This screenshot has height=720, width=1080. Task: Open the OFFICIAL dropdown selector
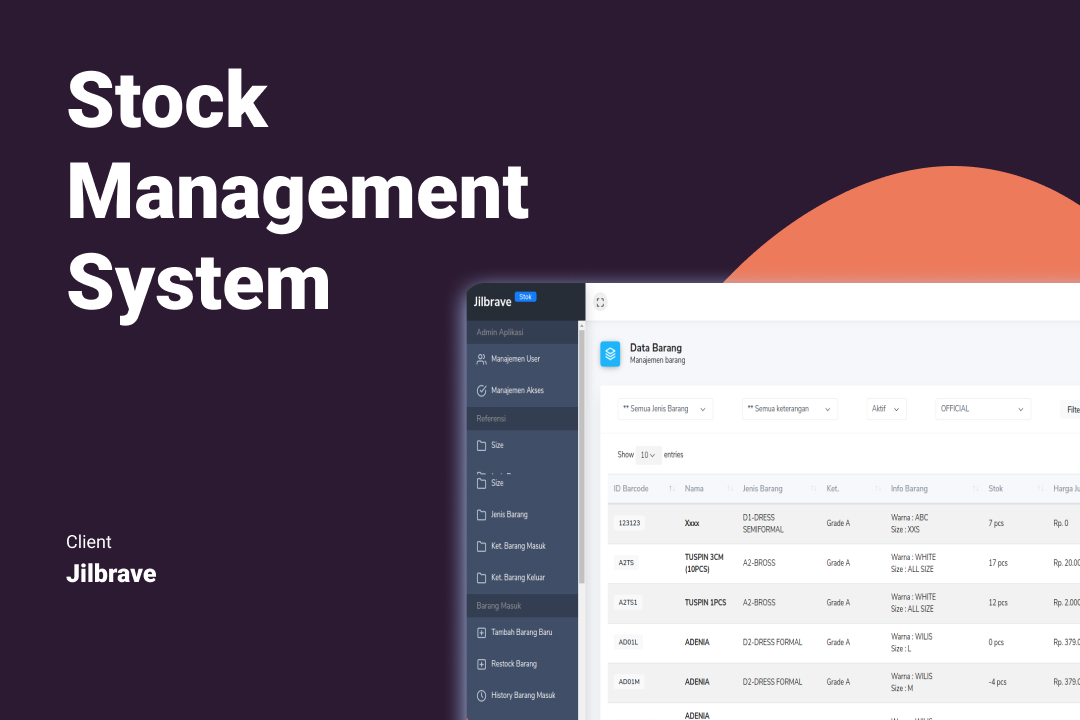click(983, 409)
